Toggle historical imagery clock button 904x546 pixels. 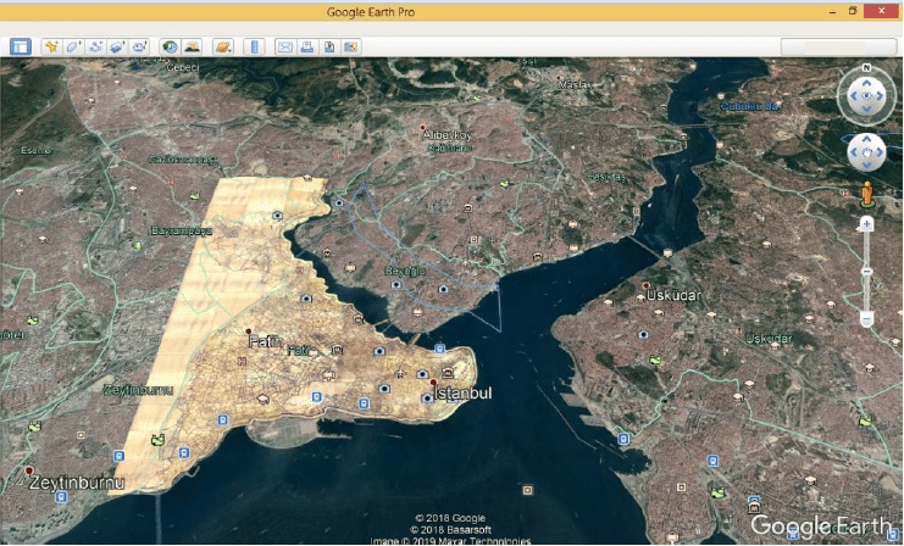coord(170,46)
